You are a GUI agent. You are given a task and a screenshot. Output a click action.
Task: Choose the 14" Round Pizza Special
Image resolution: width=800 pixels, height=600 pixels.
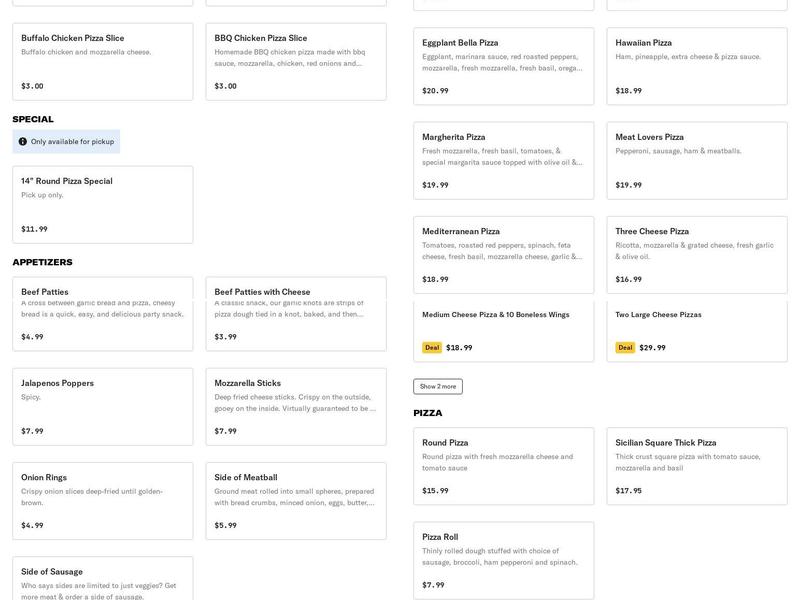(x=102, y=205)
